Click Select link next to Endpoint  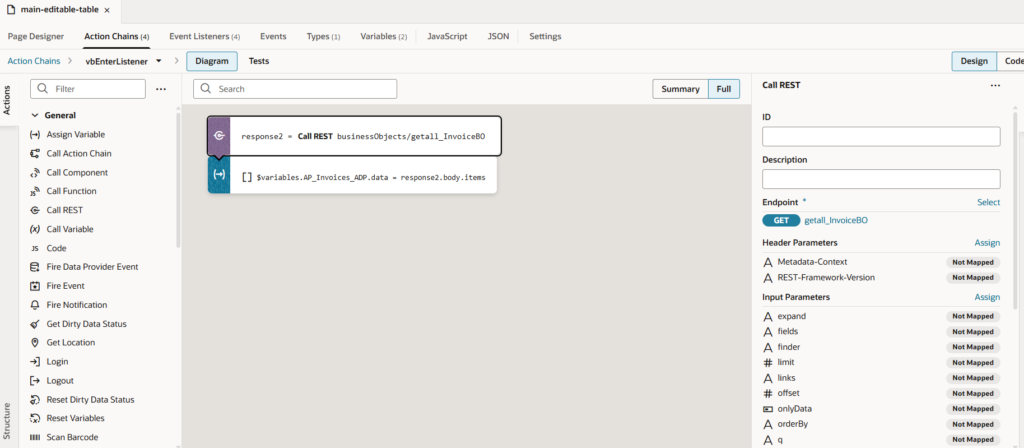point(988,202)
